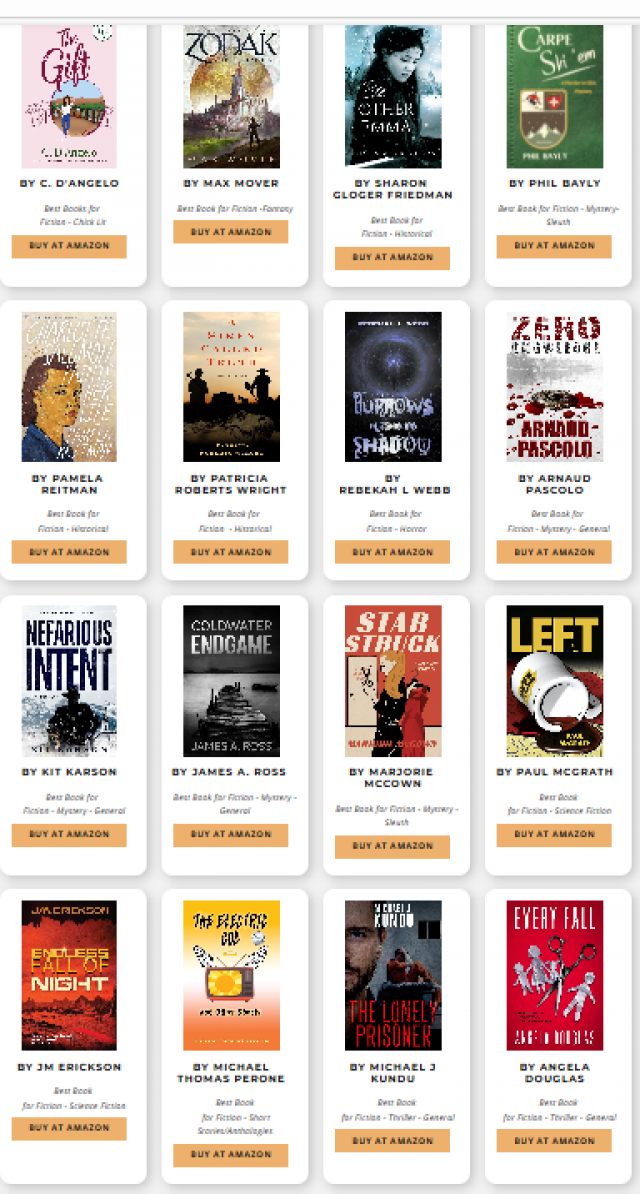Buy Michael Thomas Perone's book at Amazon
Image resolution: width=640 pixels, height=1194 pixels.
point(231,1154)
